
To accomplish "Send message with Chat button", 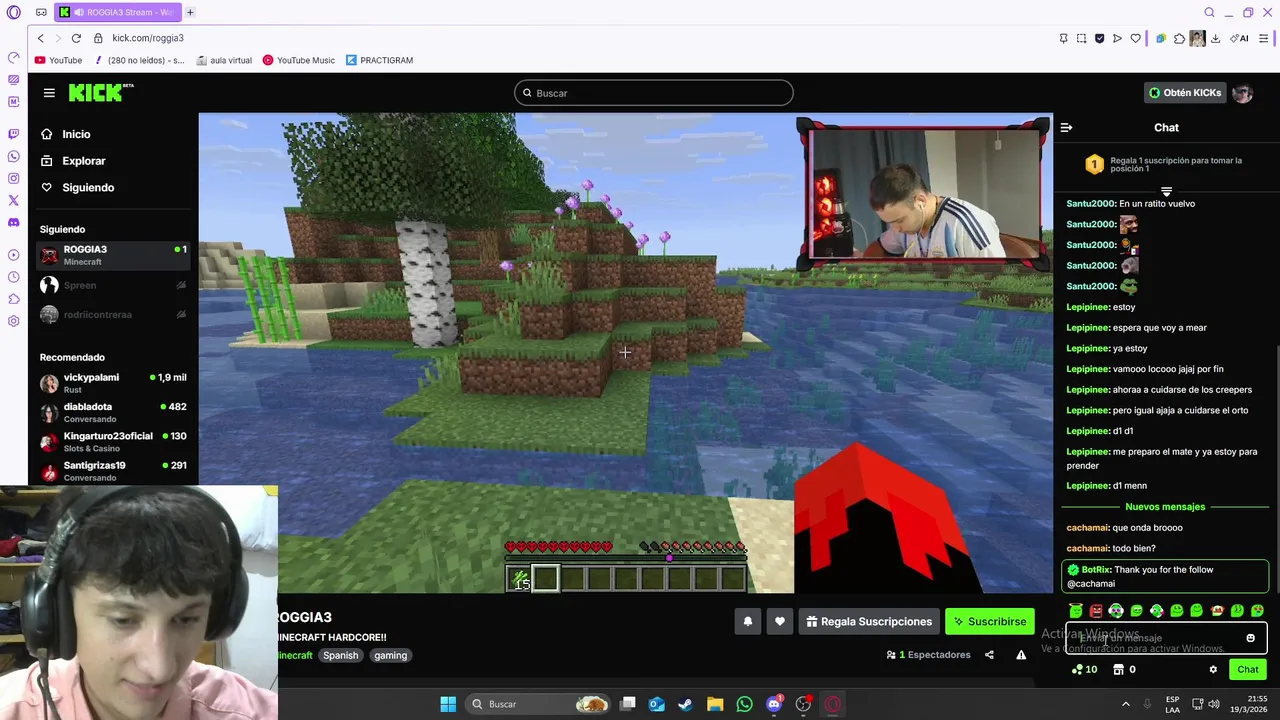I will pyautogui.click(x=1248, y=670).
